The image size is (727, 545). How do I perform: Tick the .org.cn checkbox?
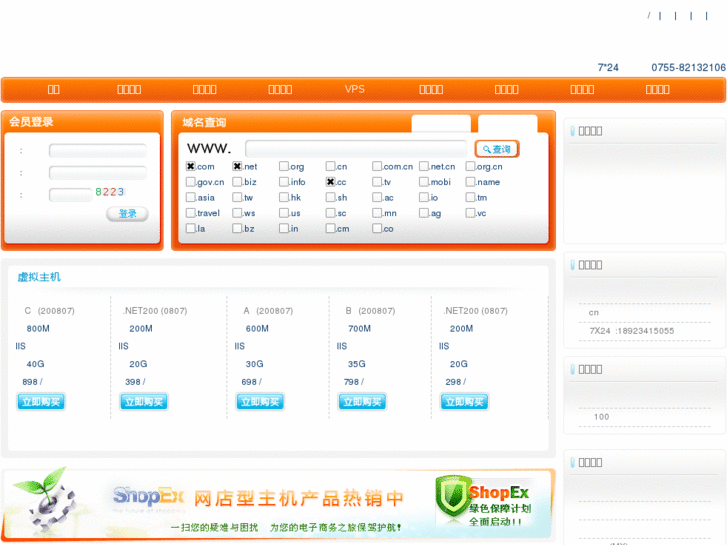tap(470, 166)
